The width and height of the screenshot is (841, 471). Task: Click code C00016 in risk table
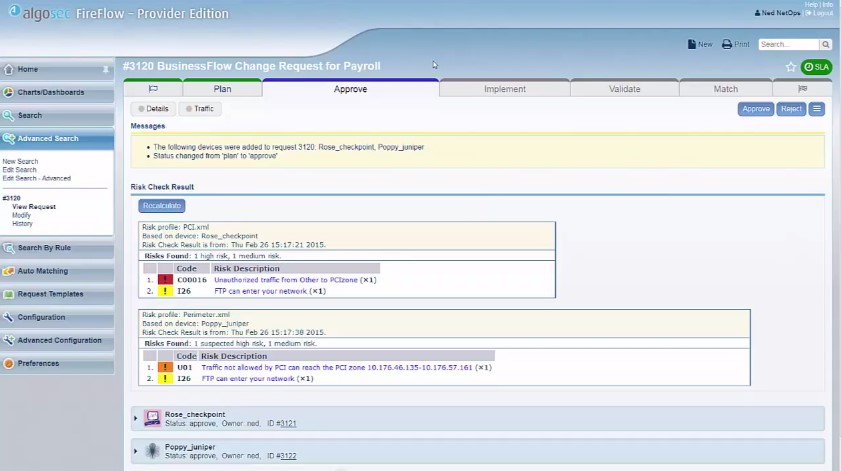(x=192, y=280)
